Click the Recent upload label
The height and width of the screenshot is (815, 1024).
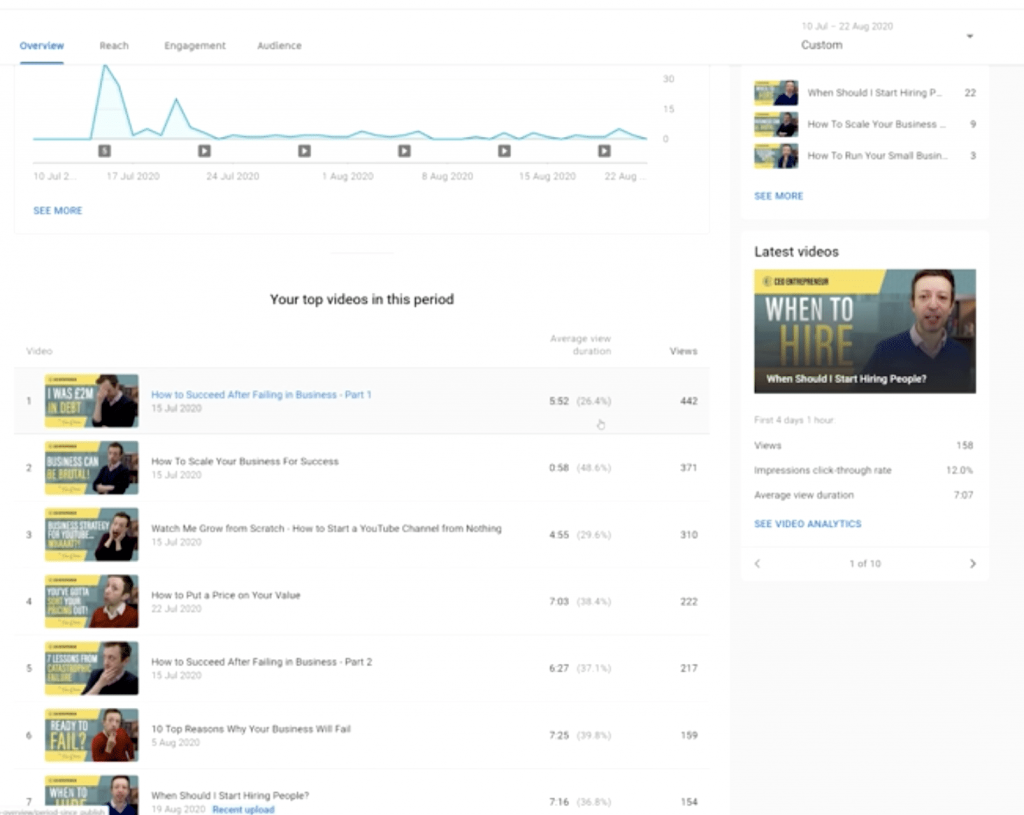(x=244, y=810)
